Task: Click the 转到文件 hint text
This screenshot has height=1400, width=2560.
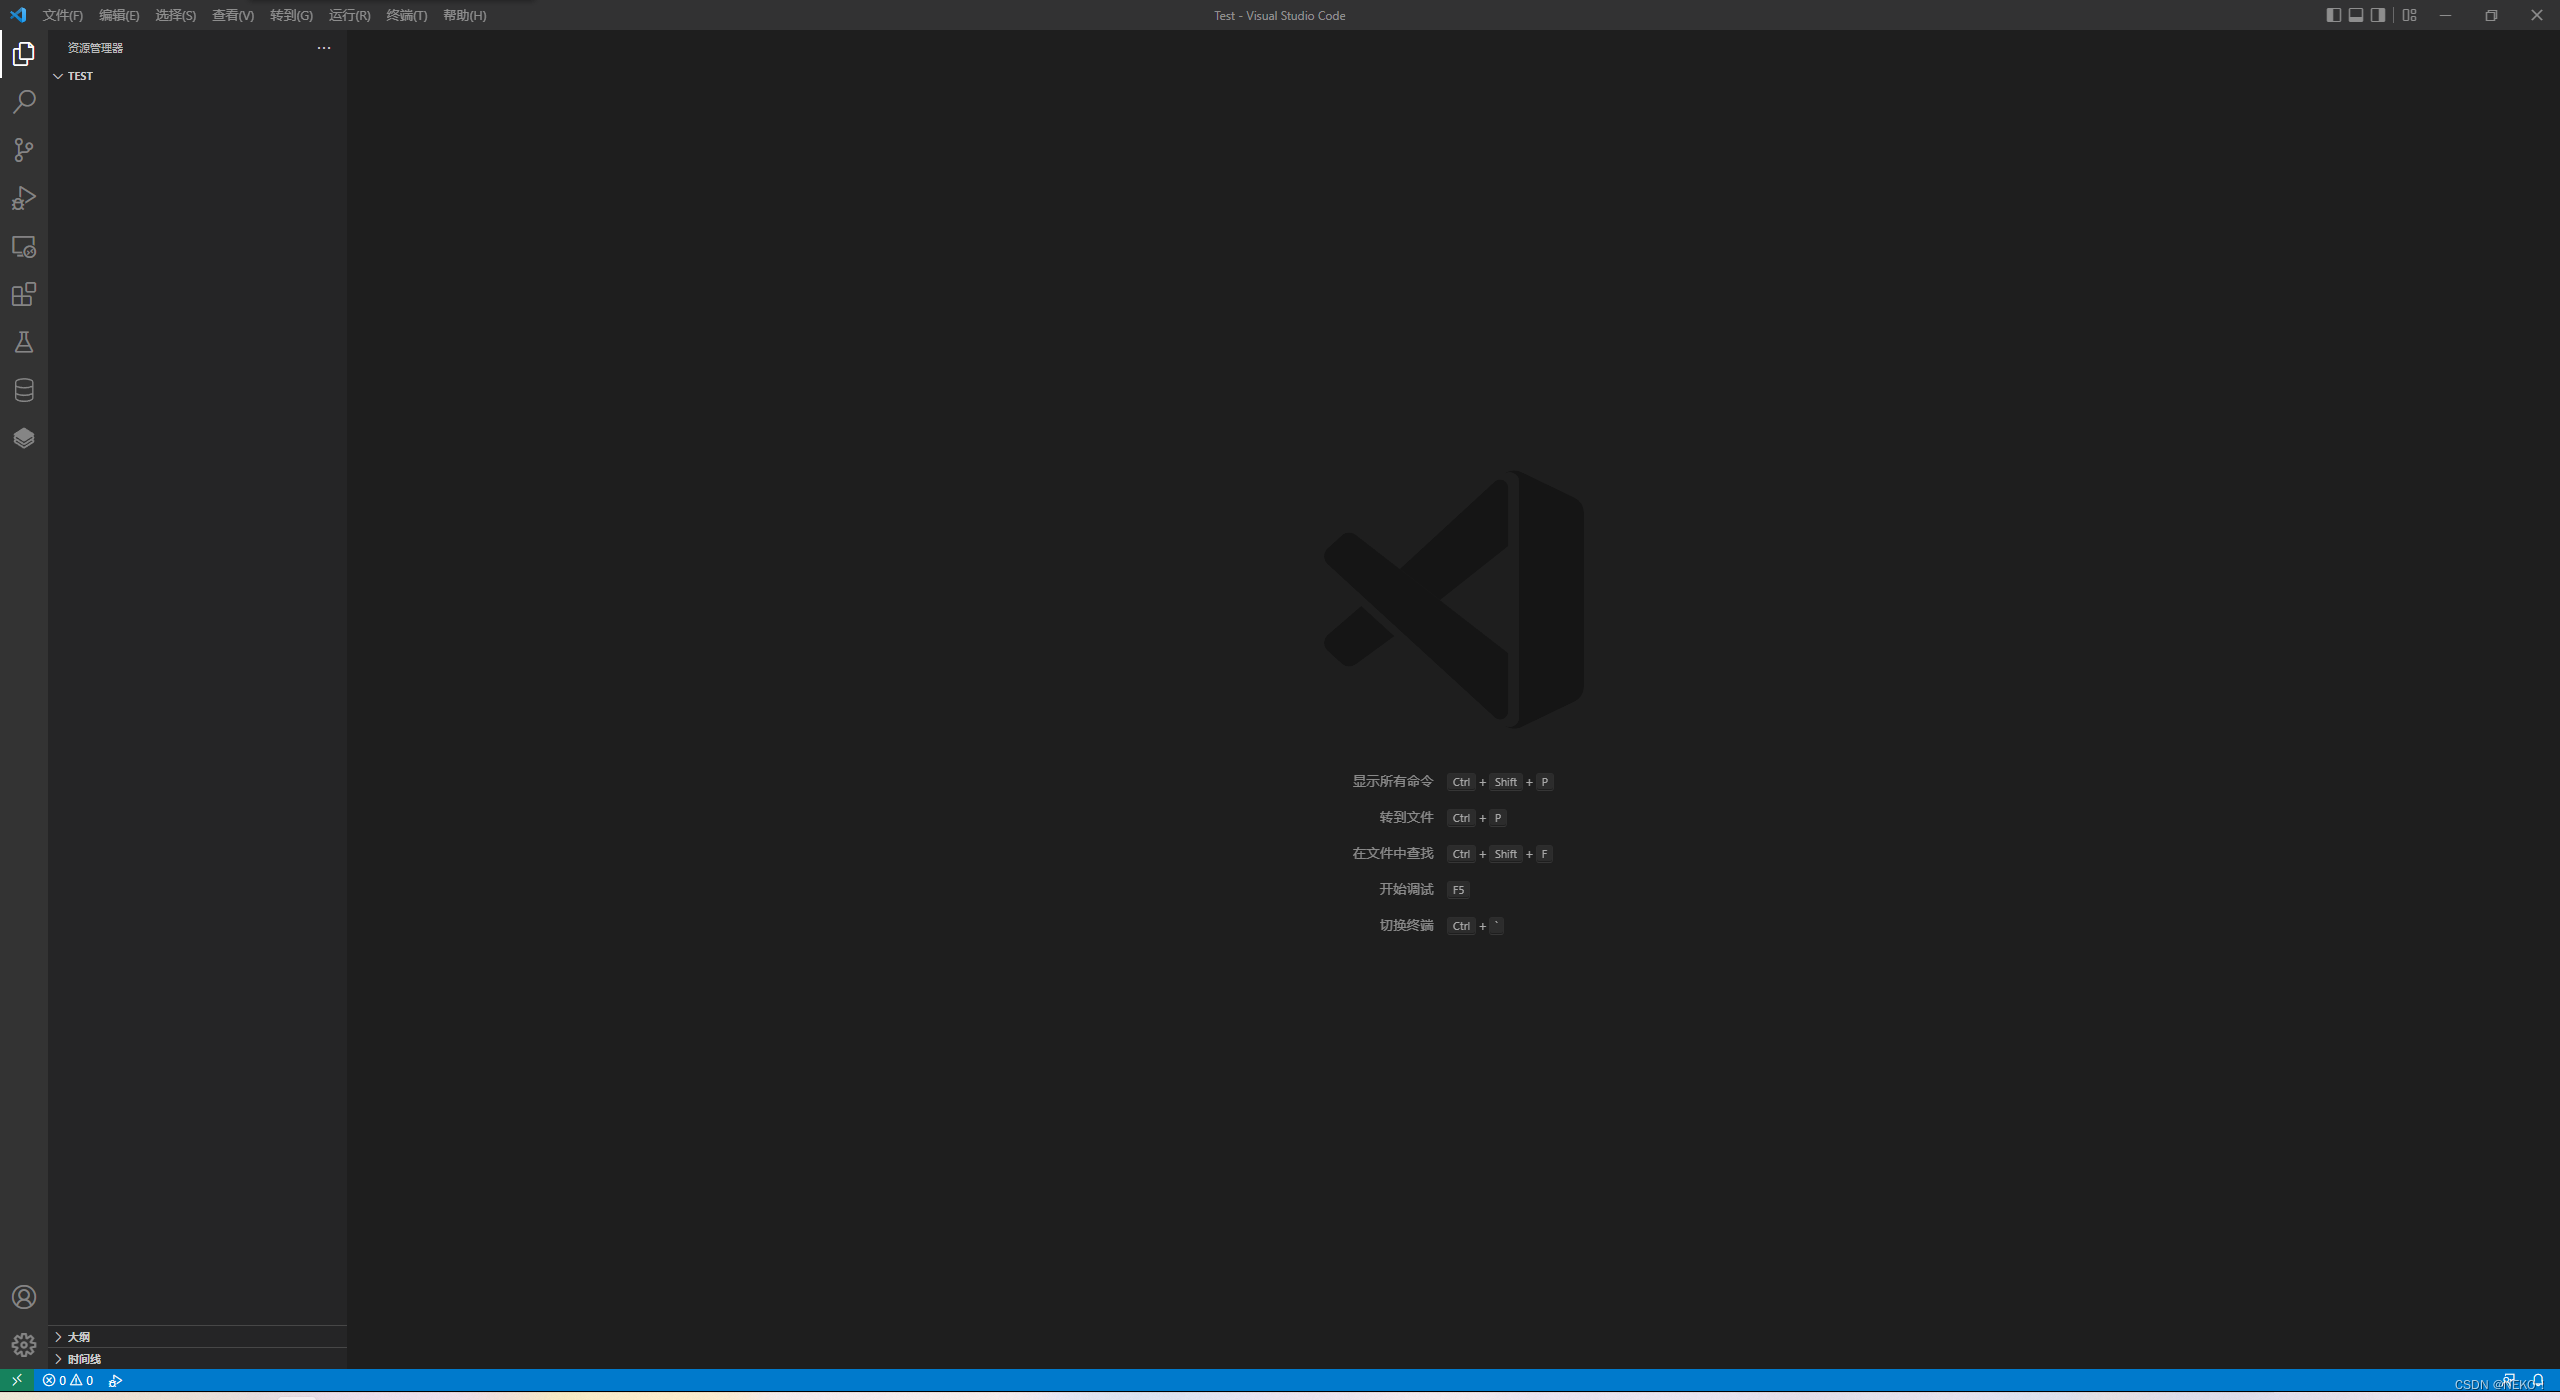Action: 1406,817
